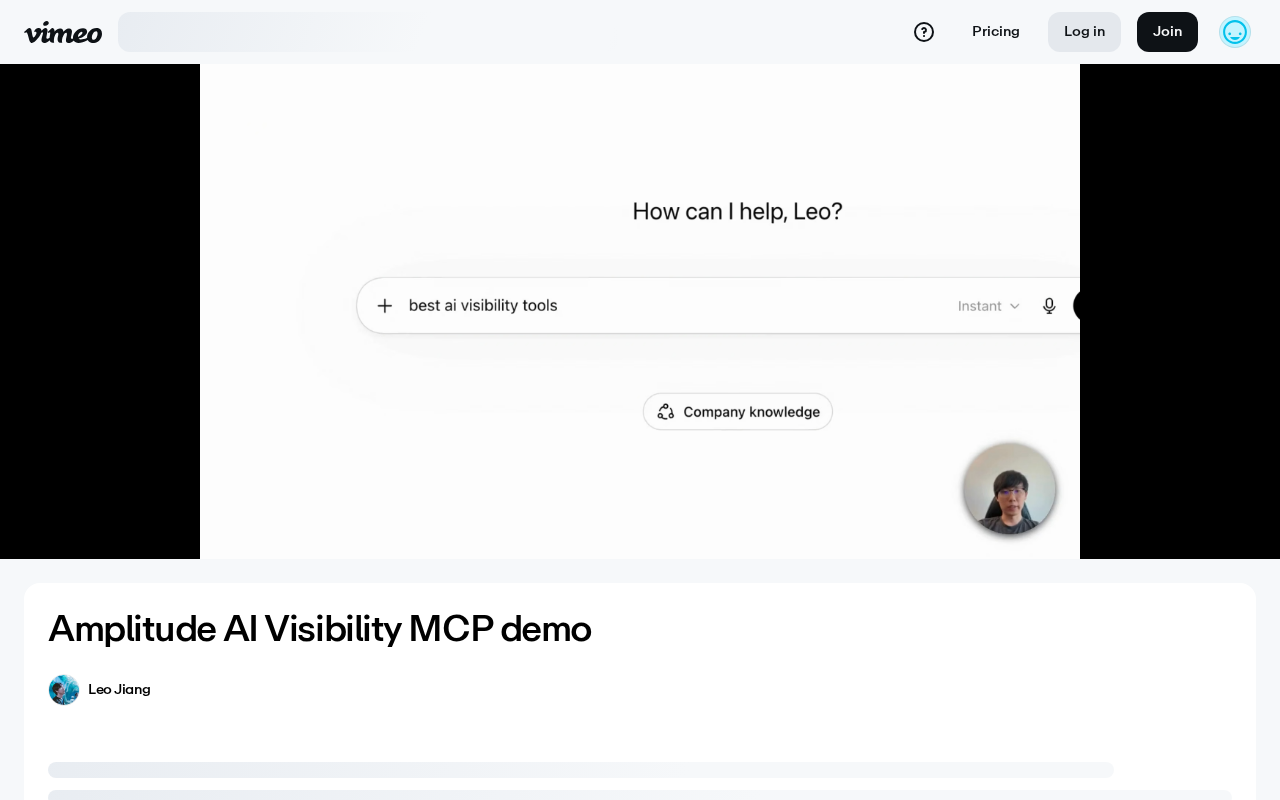Go to the Vimeo home logo
This screenshot has width=1280, height=800.
(63, 32)
